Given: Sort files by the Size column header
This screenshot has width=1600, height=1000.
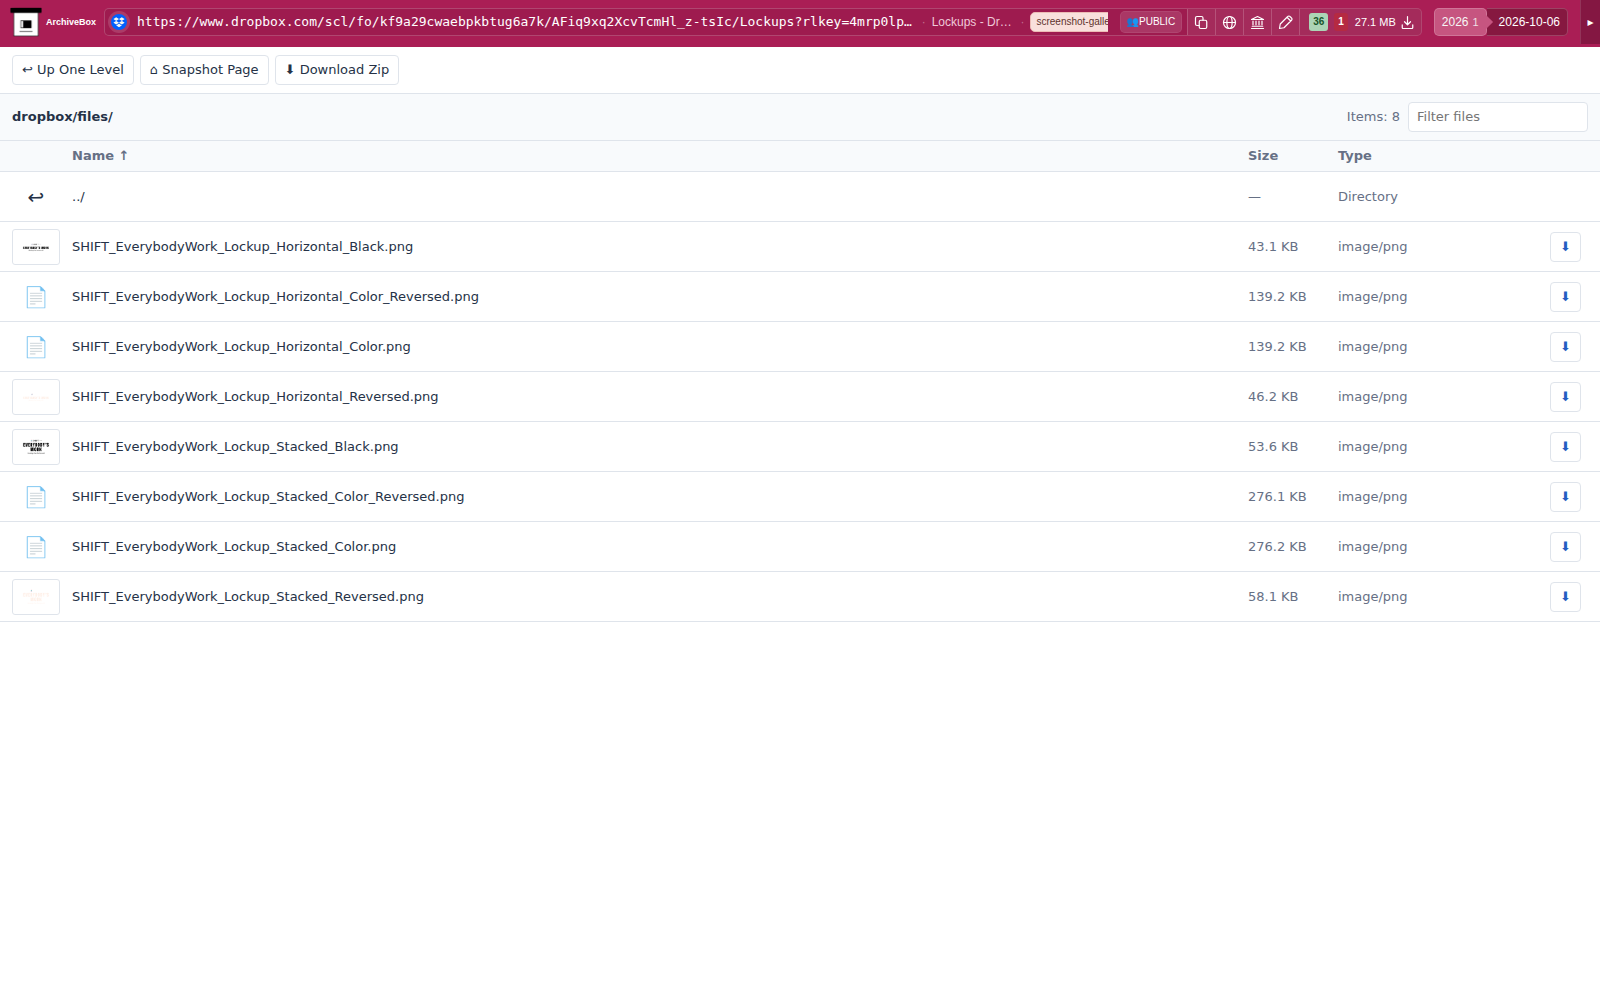Looking at the screenshot, I should pos(1263,156).
